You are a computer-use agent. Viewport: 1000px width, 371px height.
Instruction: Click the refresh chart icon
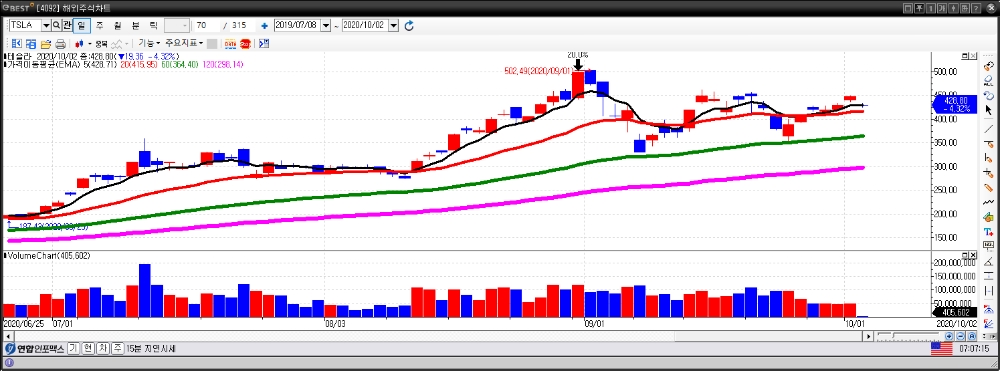[x=409, y=25]
